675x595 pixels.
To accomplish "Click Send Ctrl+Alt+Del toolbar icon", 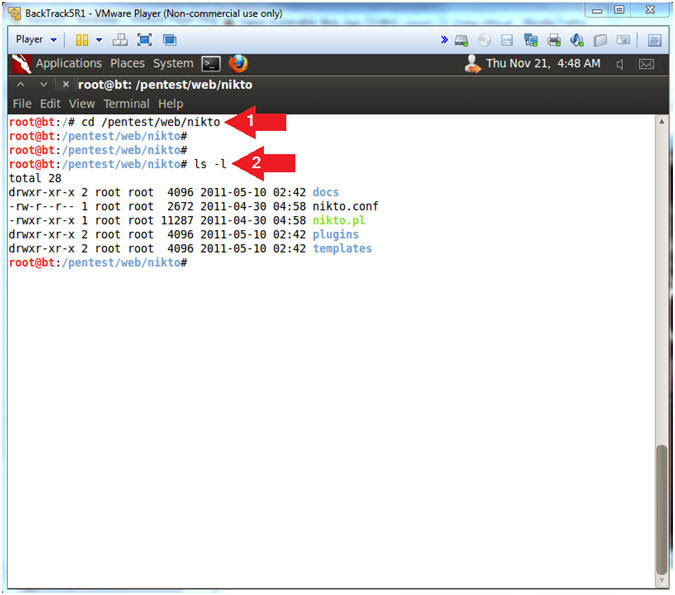I will pyautogui.click(x=120, y=40).
